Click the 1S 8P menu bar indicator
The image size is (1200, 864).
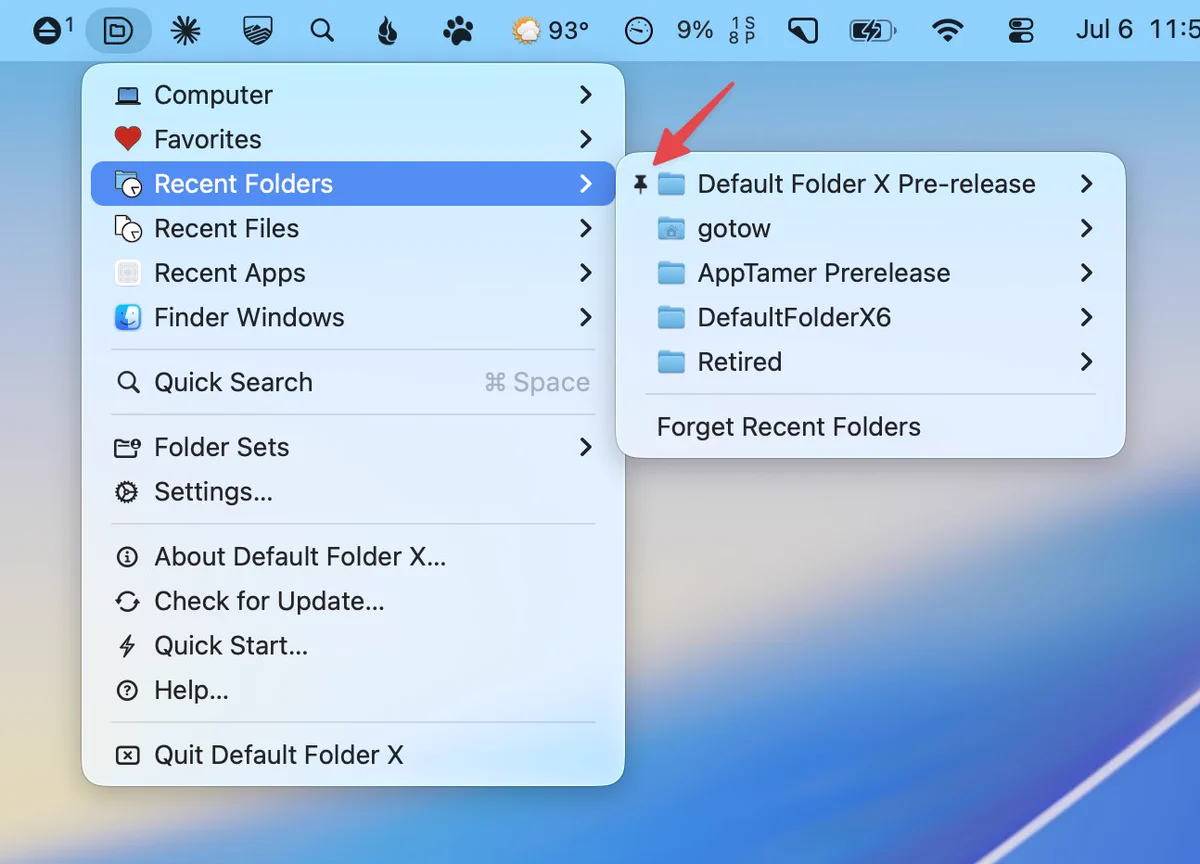coord(742,31)
